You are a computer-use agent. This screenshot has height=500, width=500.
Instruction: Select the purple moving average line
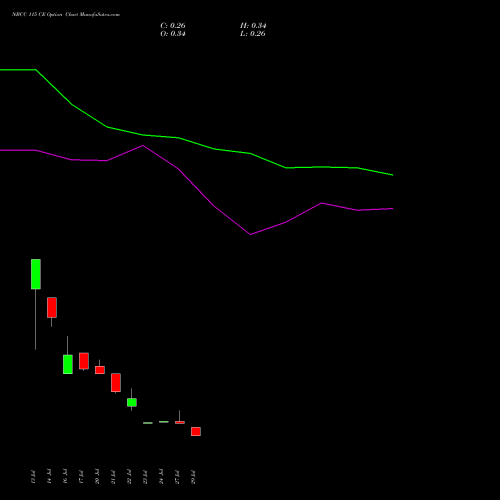click(x=197, y=187)
